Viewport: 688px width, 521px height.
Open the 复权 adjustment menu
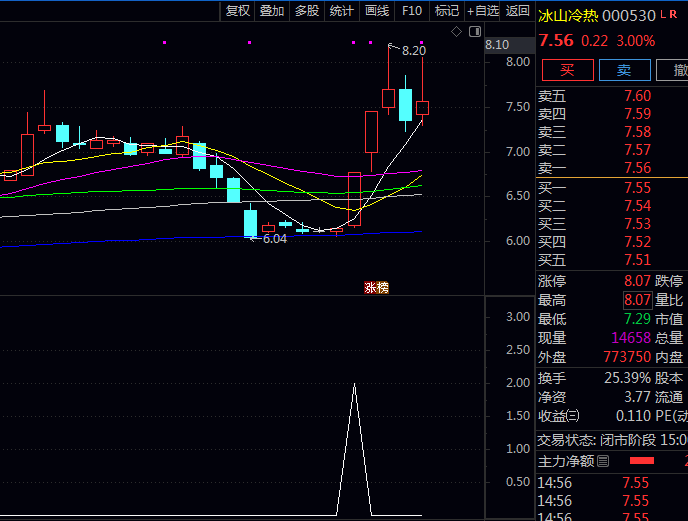[238, 11]
